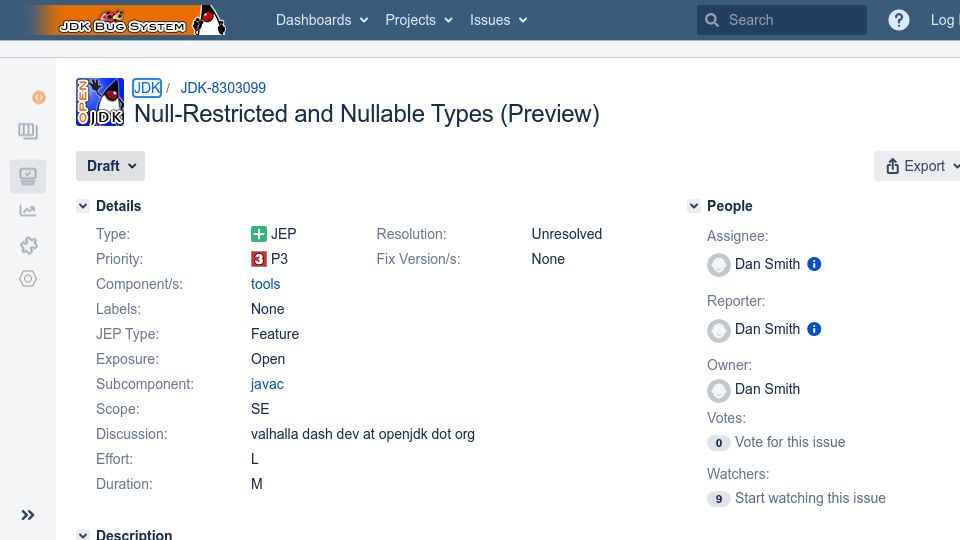960x540 pixels.
Task: Open the Issues menu
Action: click(x=498, y=20)
